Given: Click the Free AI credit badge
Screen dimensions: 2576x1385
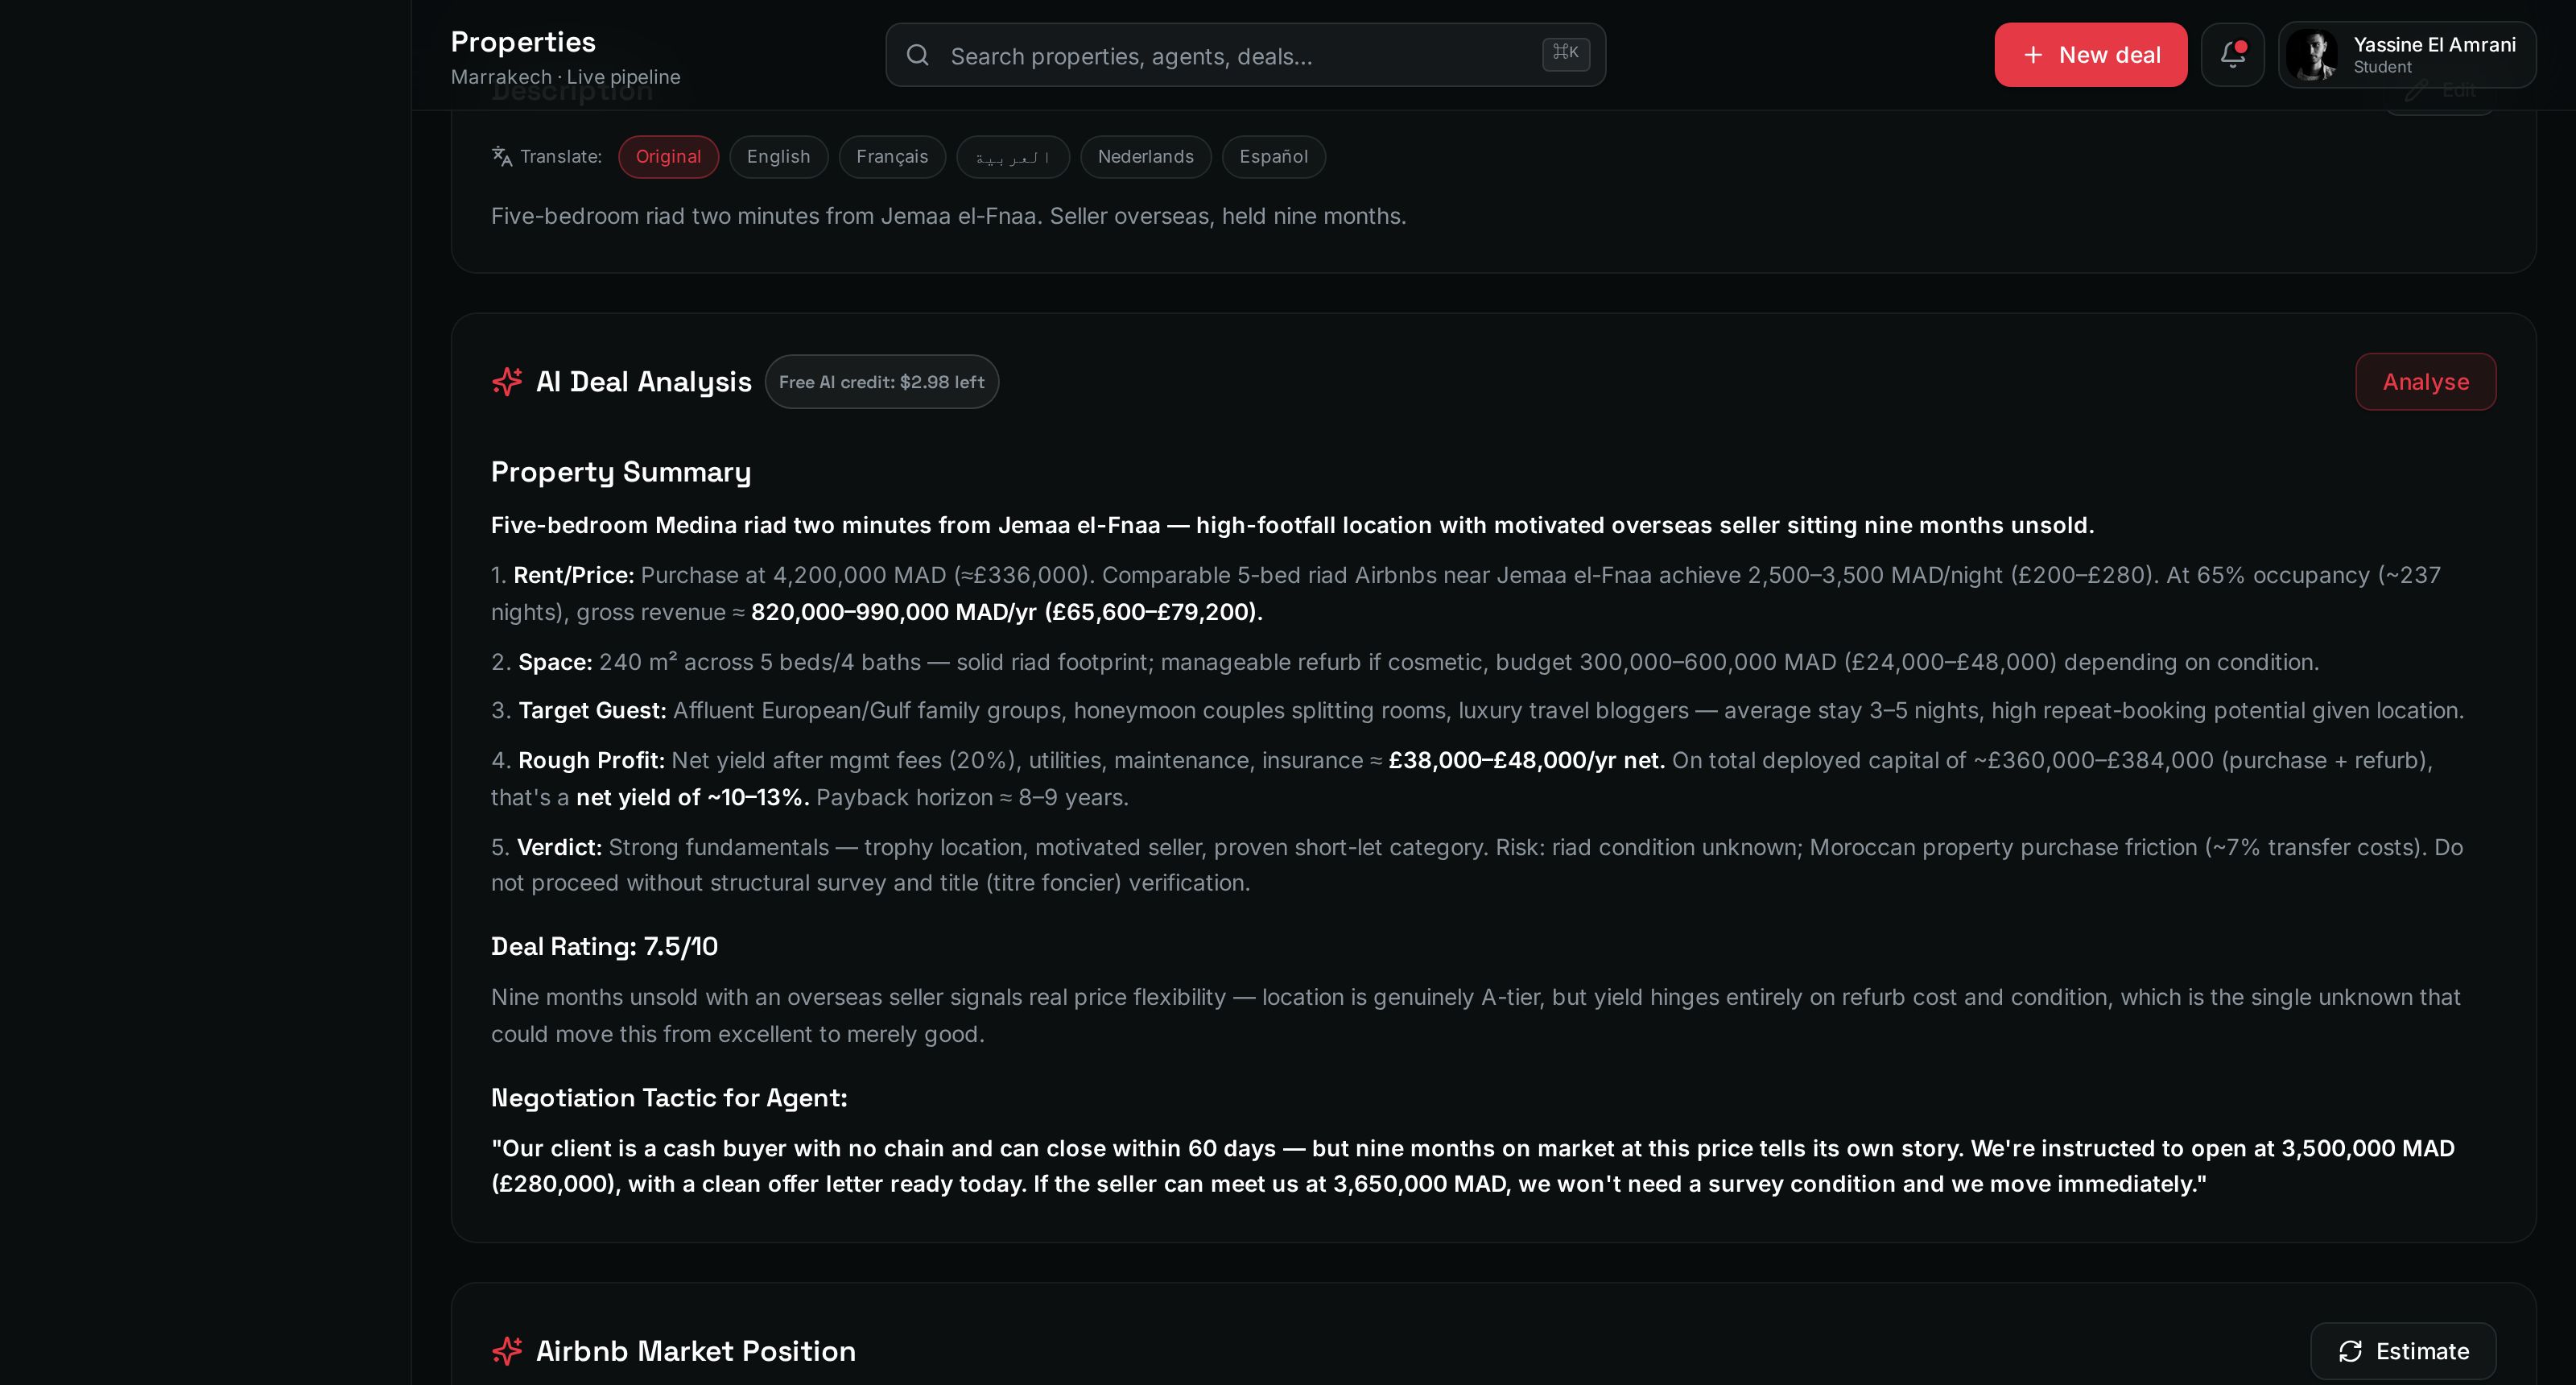Looking at the screenshot, I should coord(882,382).
